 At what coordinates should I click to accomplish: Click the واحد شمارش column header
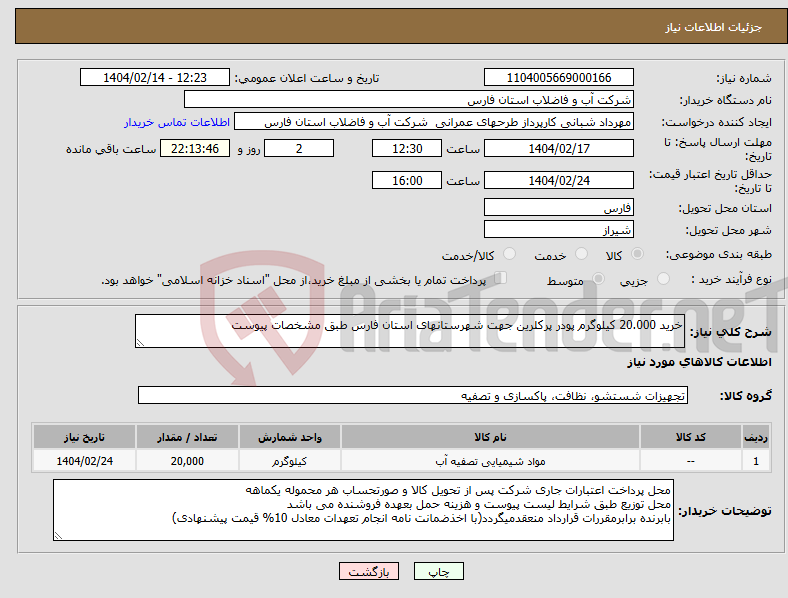point(289,437)
